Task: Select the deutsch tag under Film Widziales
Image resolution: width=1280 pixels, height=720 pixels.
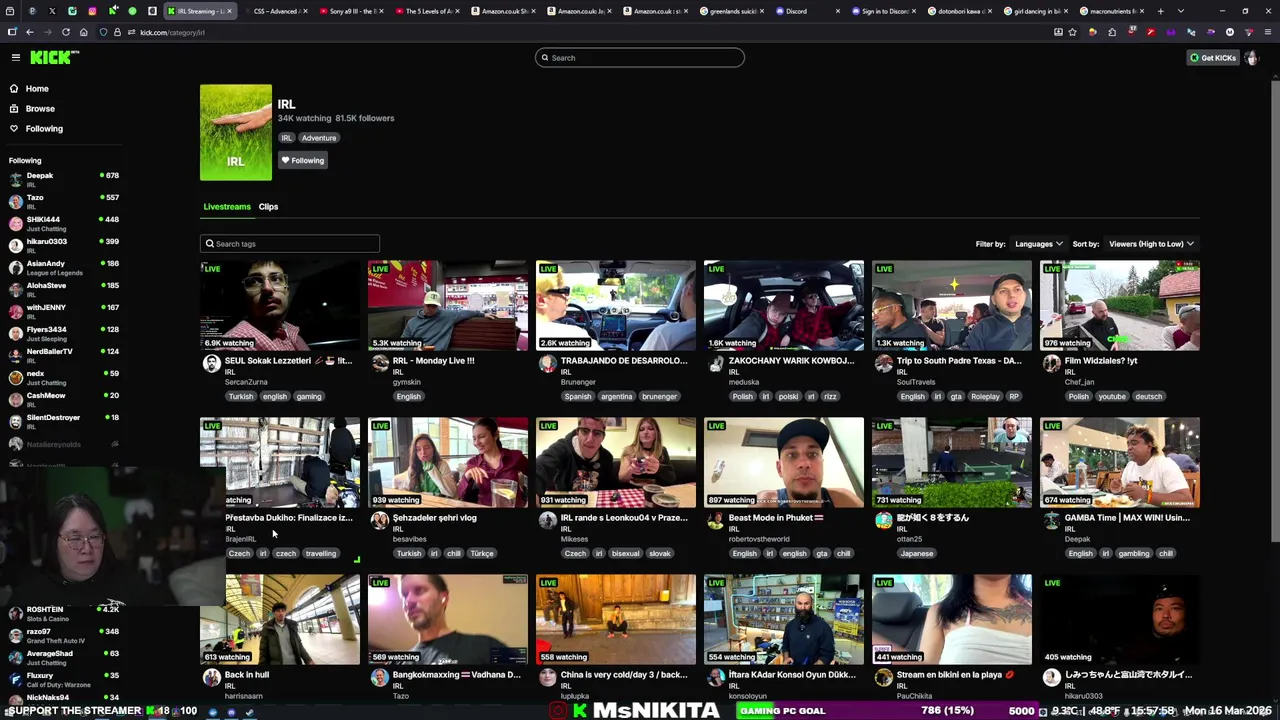Action: [1148, 397]
